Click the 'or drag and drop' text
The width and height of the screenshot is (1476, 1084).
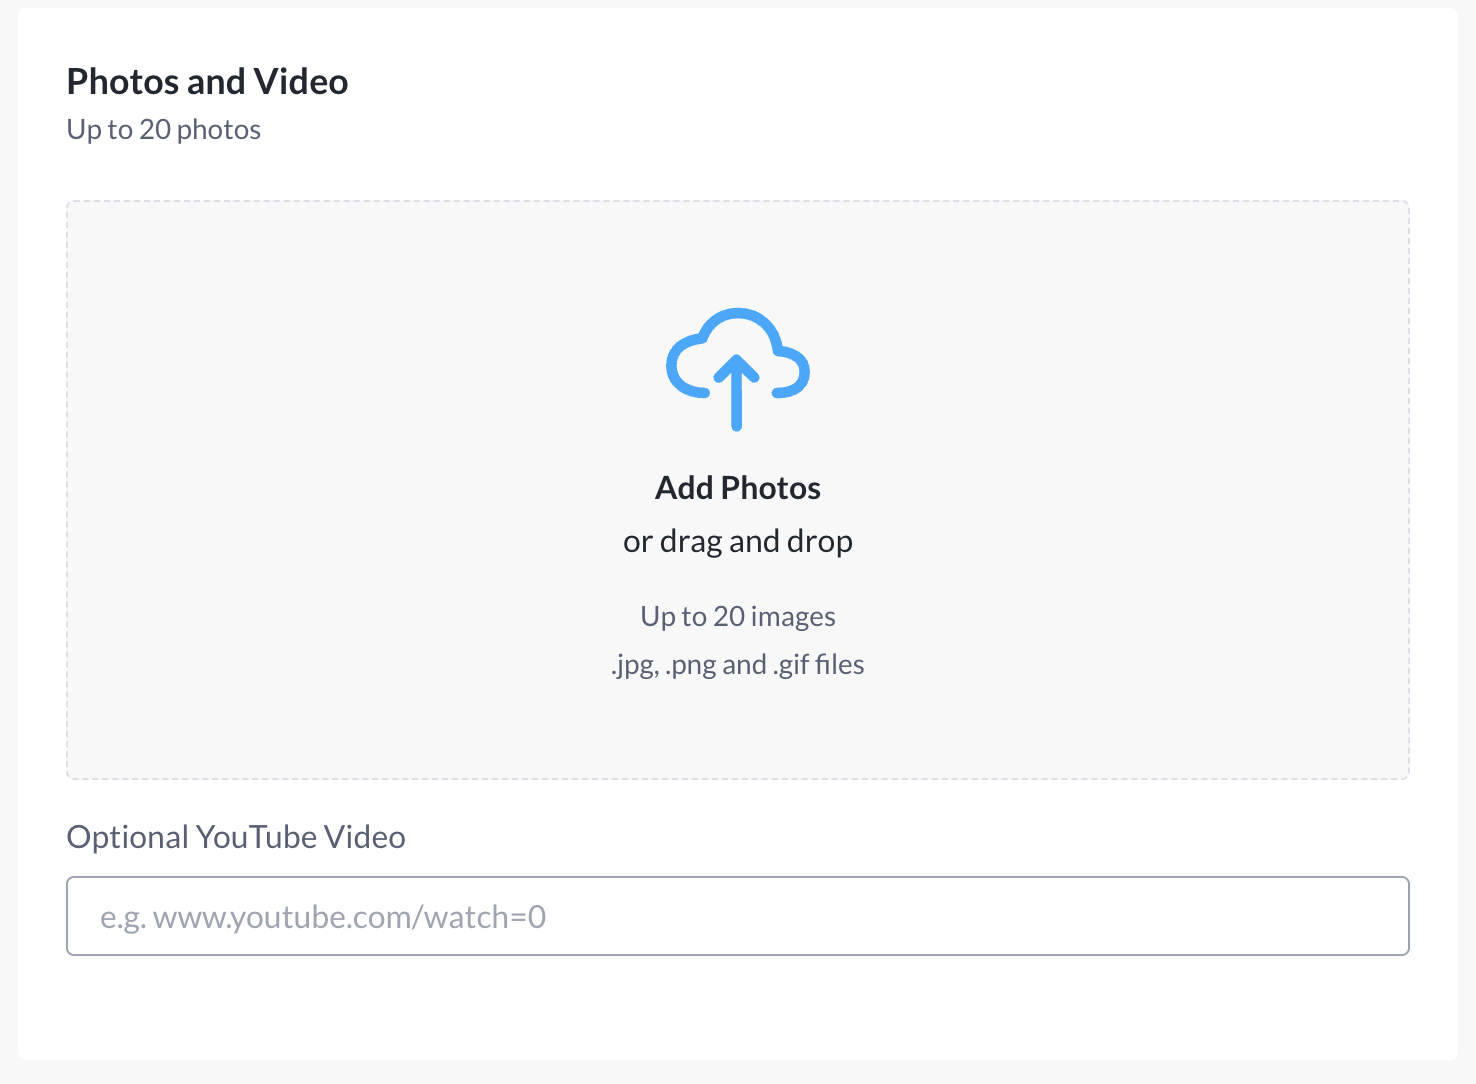(737, 540)
